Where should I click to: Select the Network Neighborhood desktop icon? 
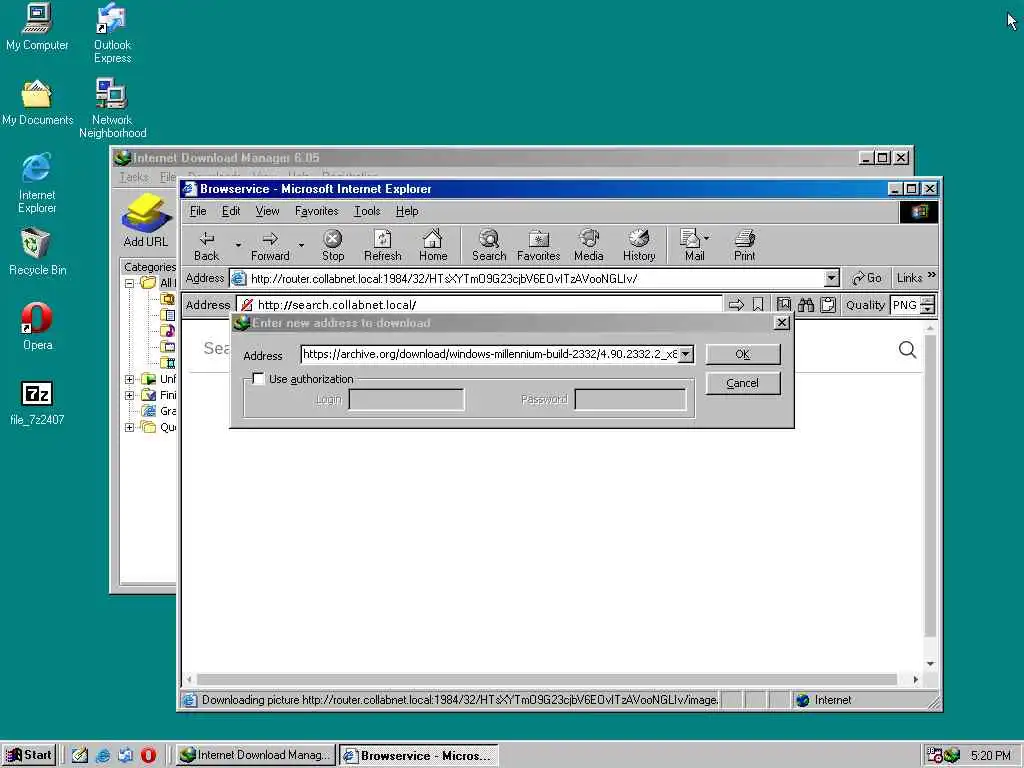pyautogui.click(x=112, y=108)
